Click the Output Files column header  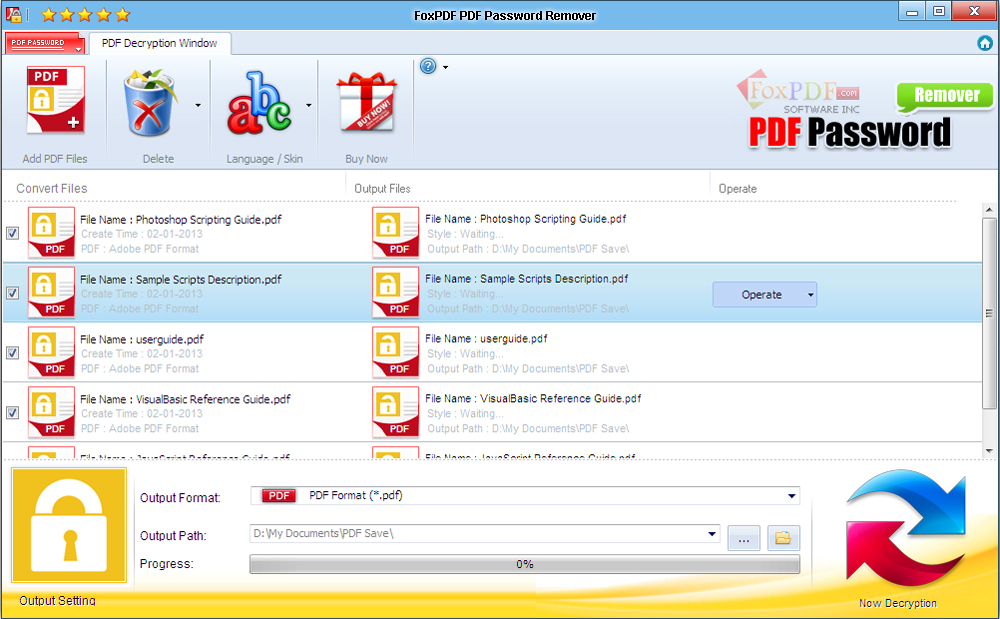click(x=382, y=189)
